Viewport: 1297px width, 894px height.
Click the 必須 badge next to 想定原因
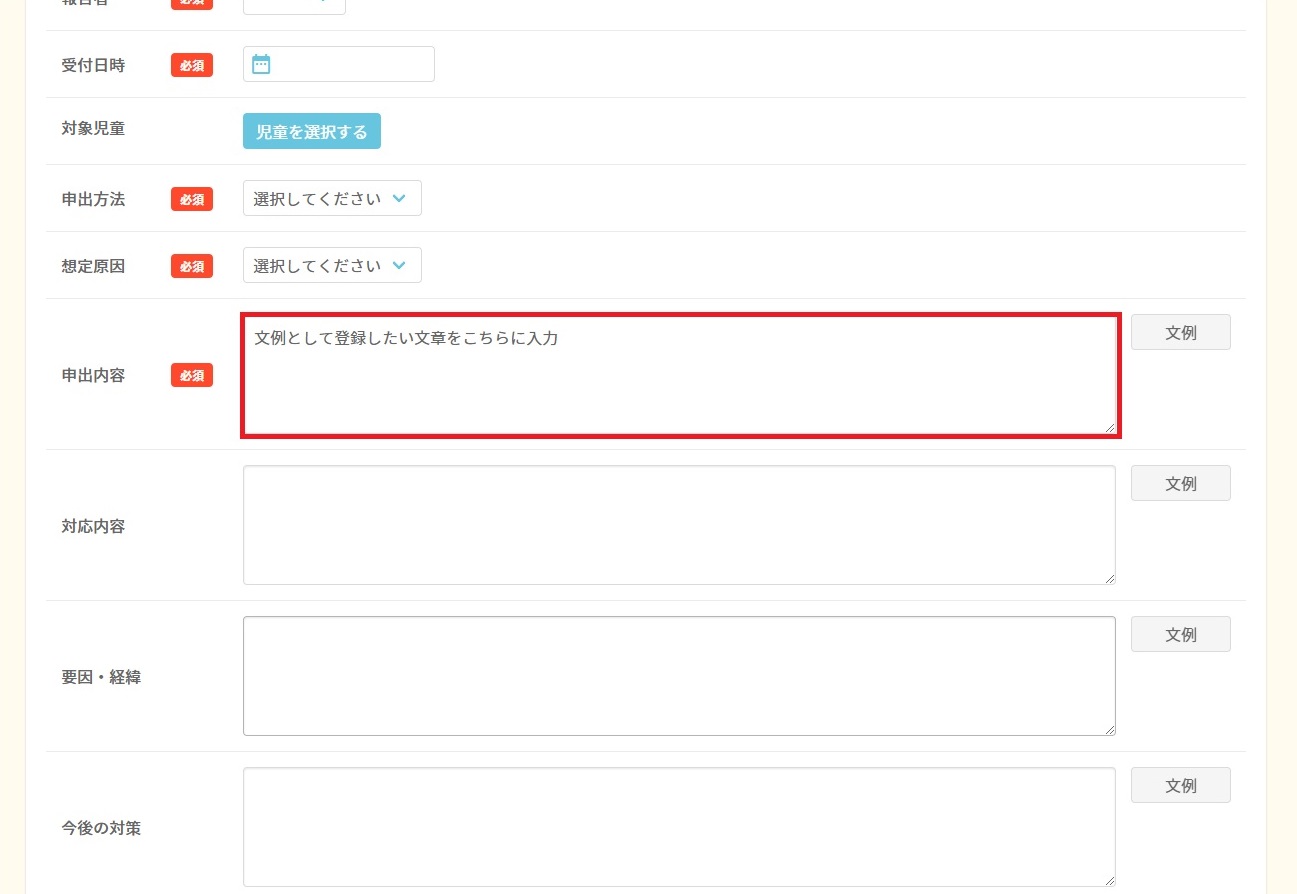[x=192, y=266]
